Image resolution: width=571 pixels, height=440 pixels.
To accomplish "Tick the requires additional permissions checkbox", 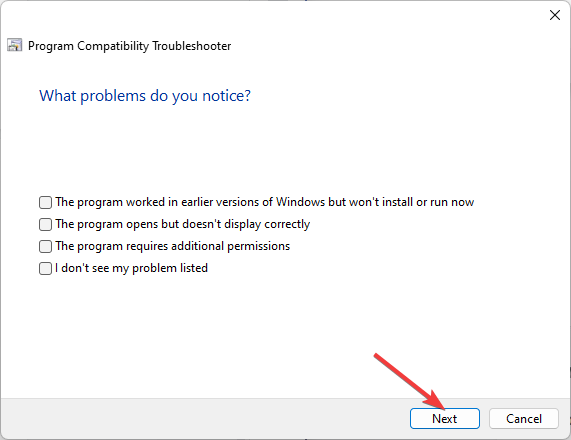I will [45, 246].
